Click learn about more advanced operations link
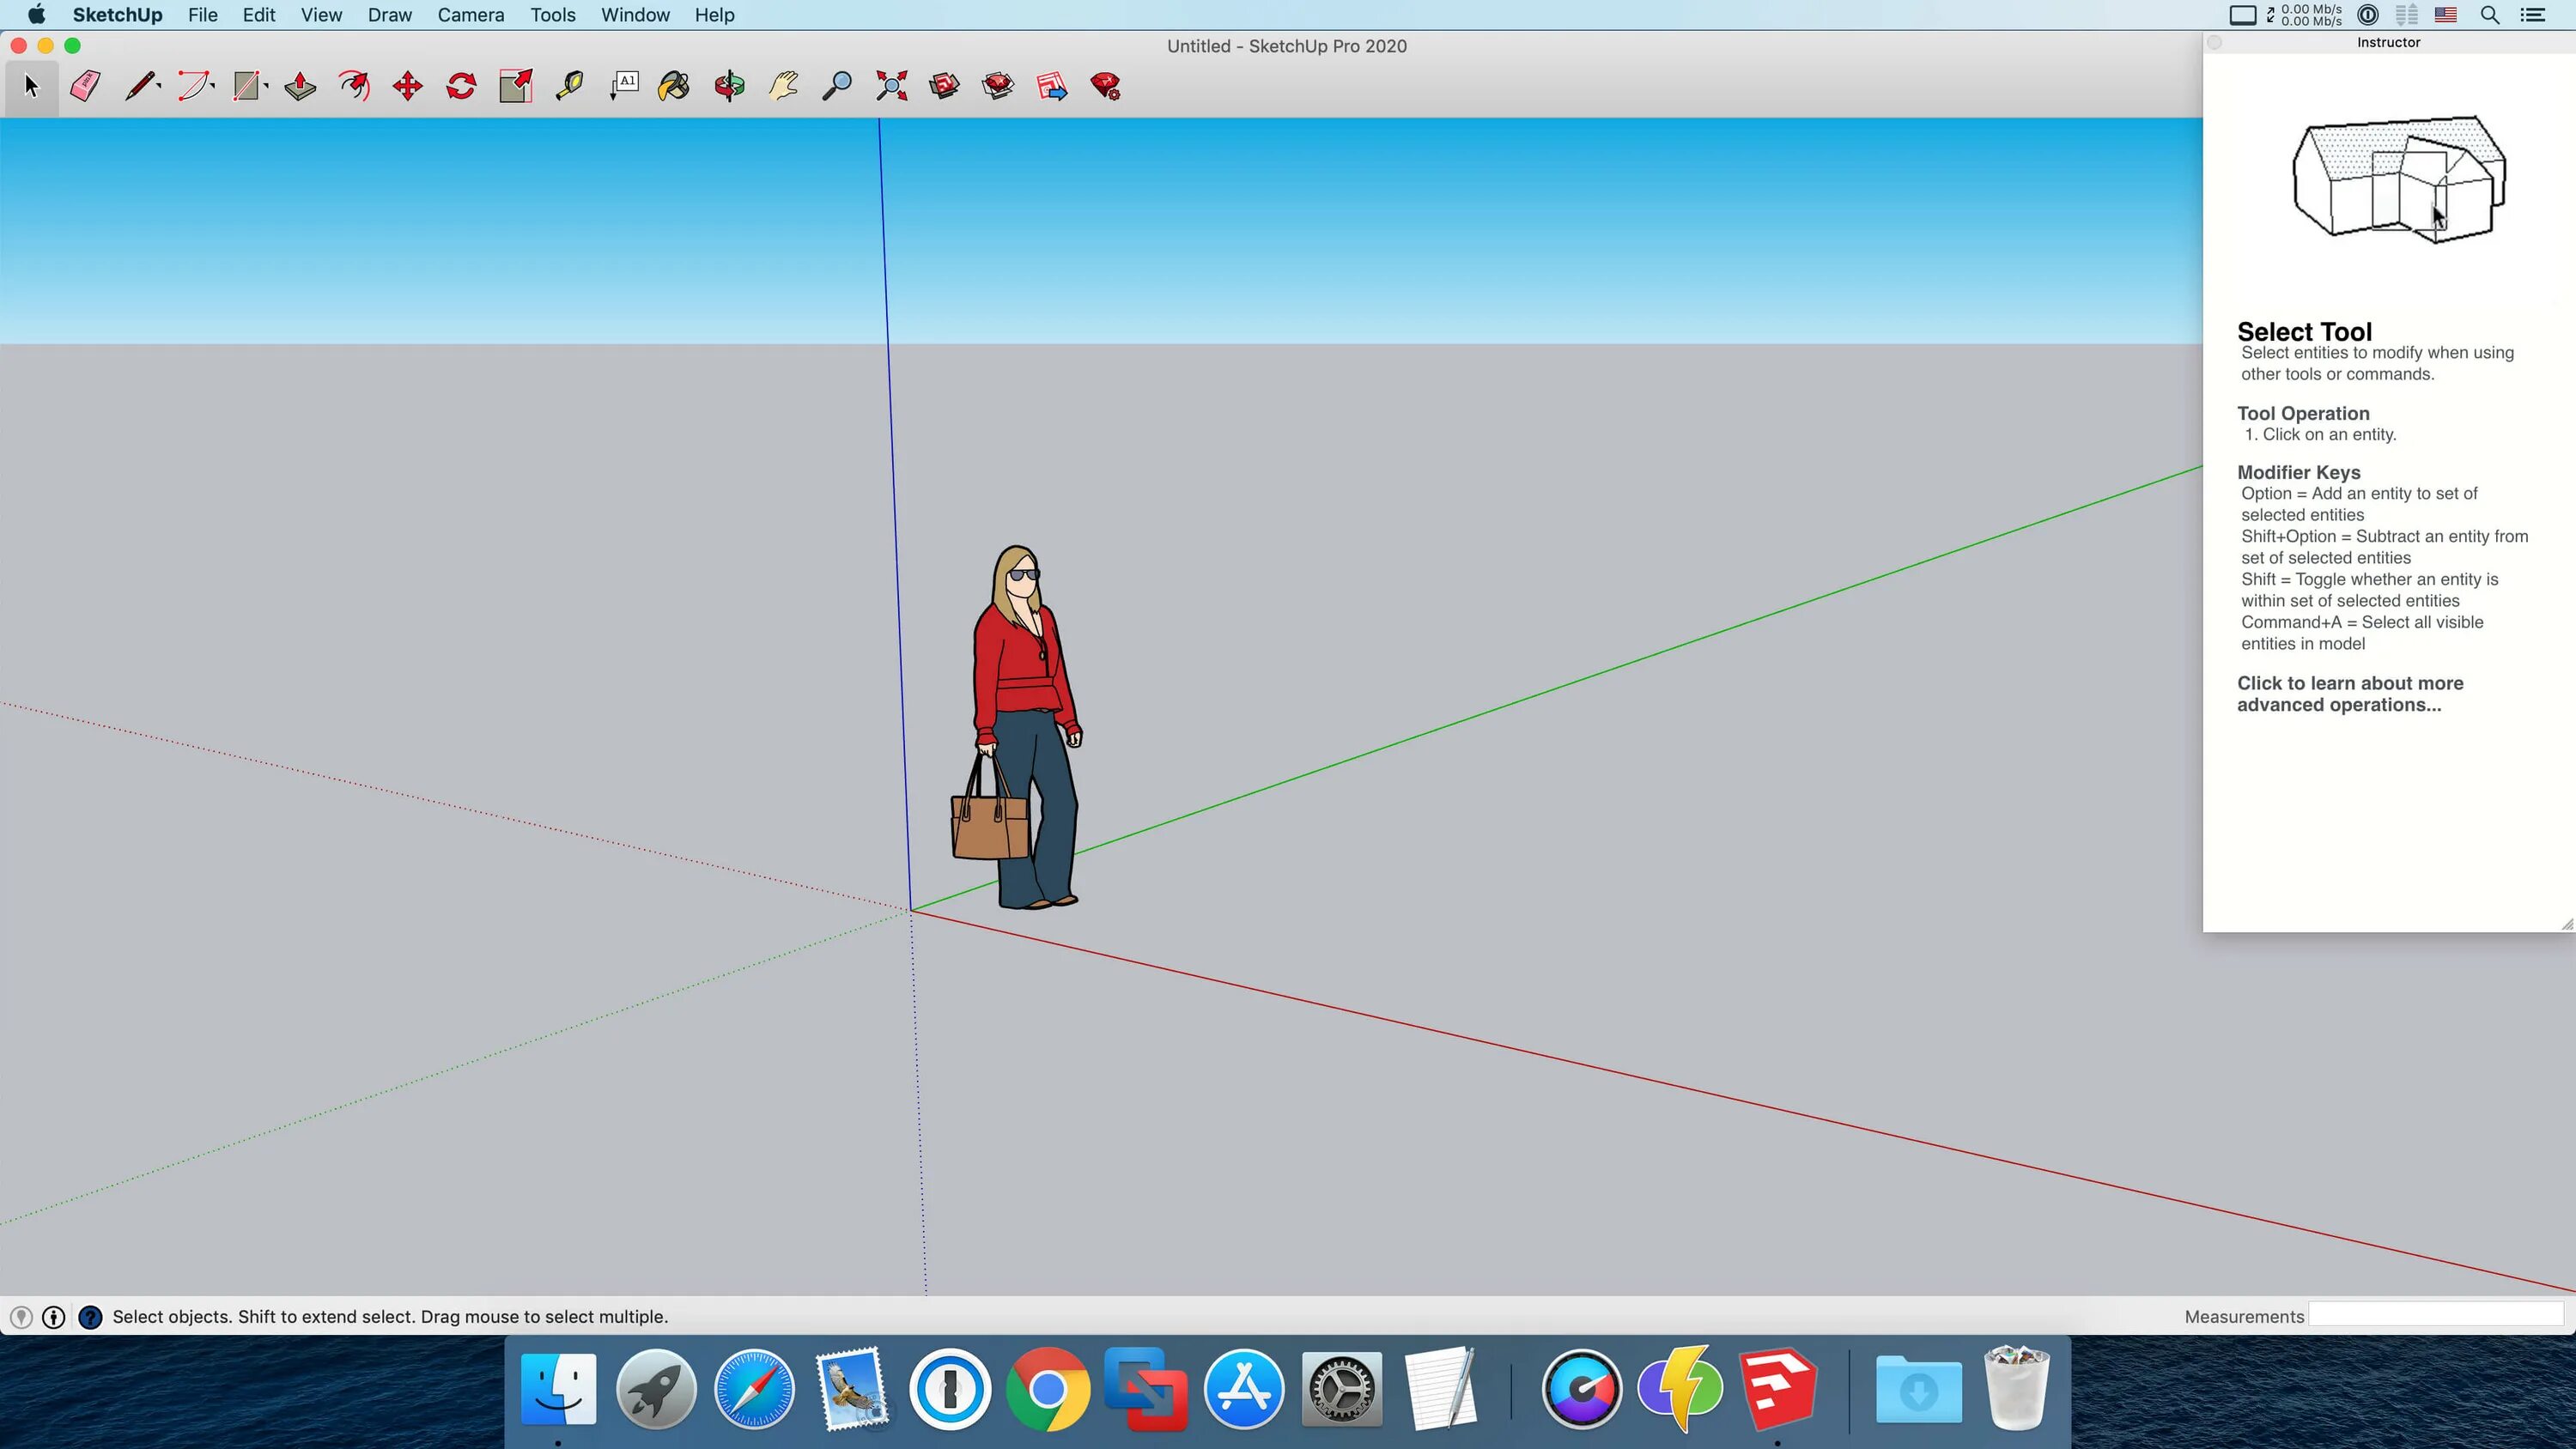 point(2349,693)
